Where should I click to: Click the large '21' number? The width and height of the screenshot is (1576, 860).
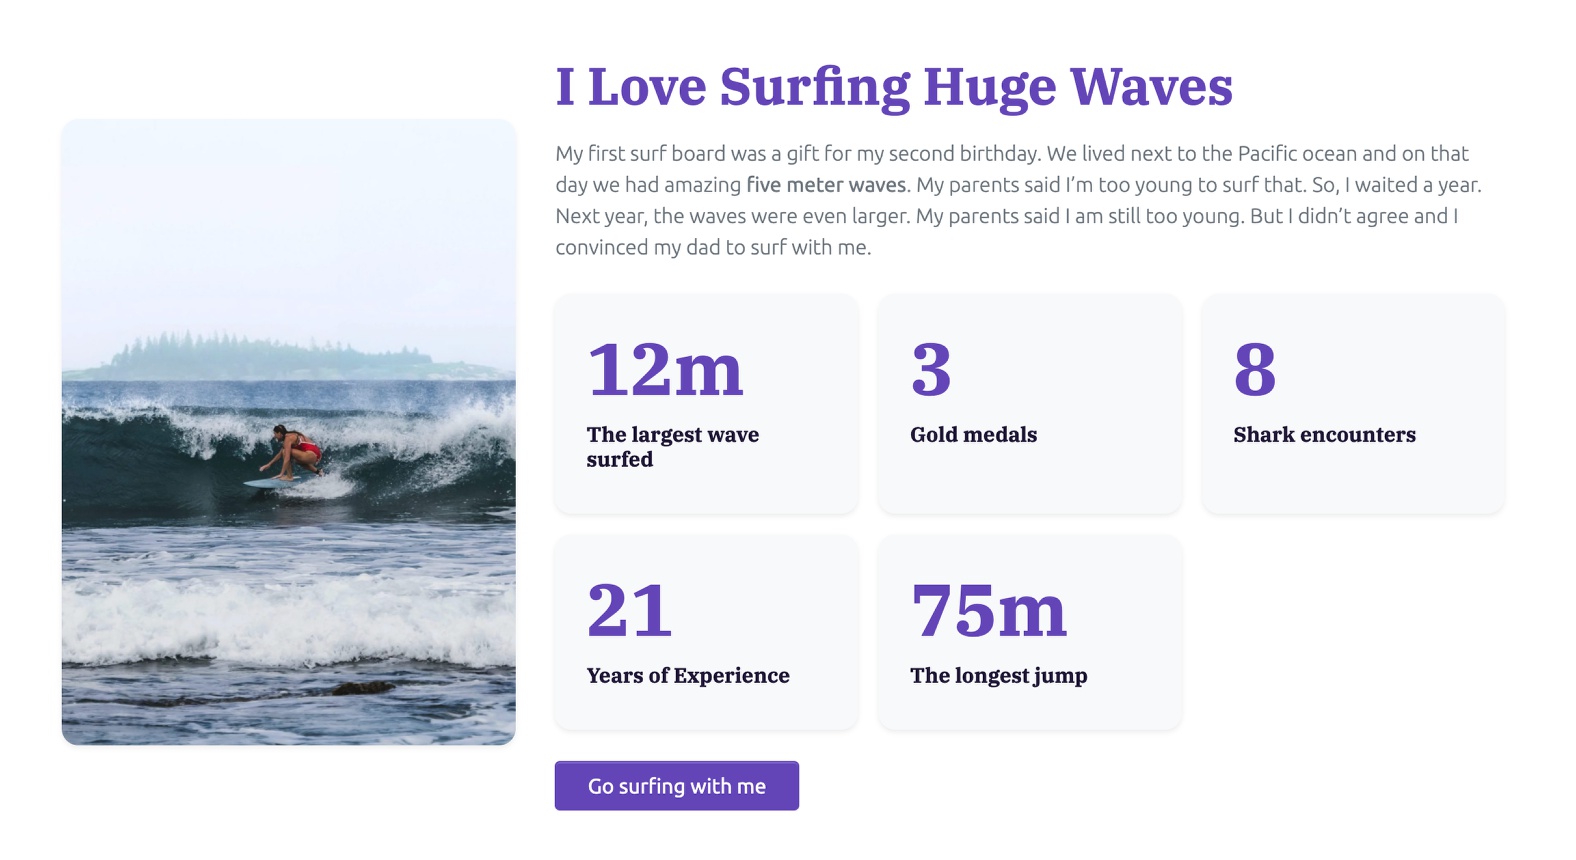tap(629, 610)
